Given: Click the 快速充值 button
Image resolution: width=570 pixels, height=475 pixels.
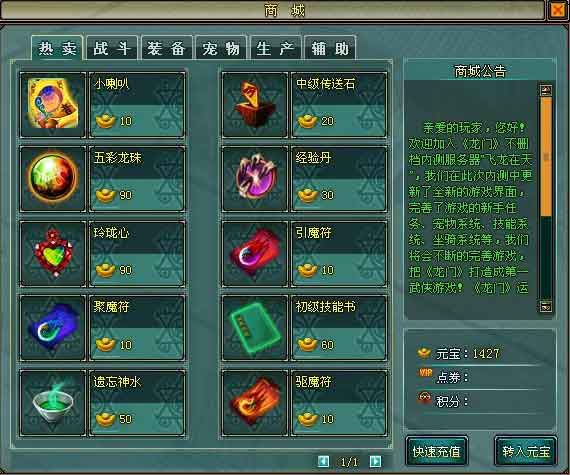Looking at the screenshot, I should [437, 451].
